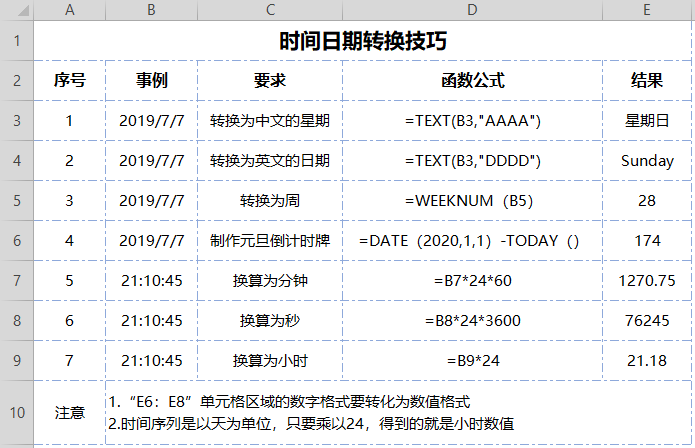Select row 7 header
This screenshot has width=695, height=448.
click(17, 280)
